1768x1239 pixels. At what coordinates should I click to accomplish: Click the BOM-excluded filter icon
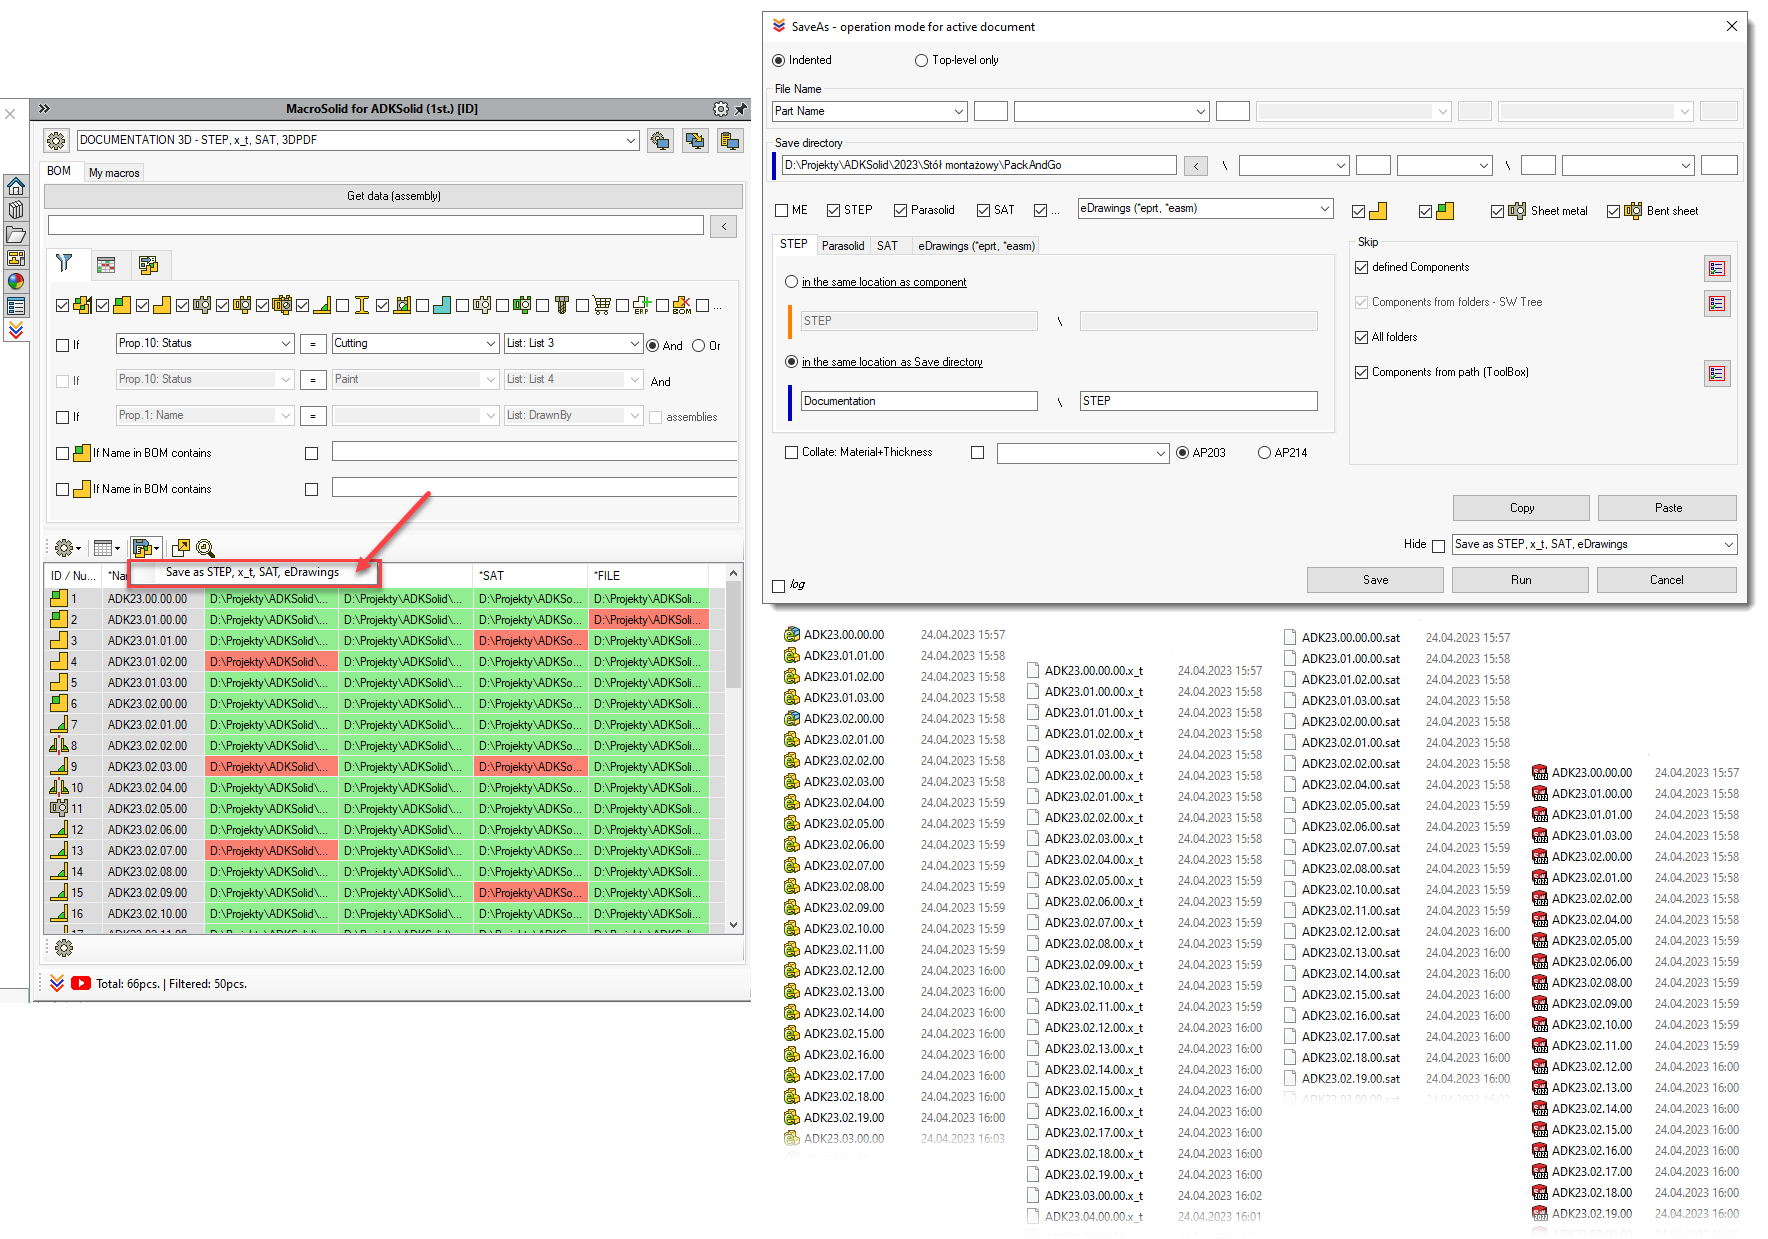(682, 305)
